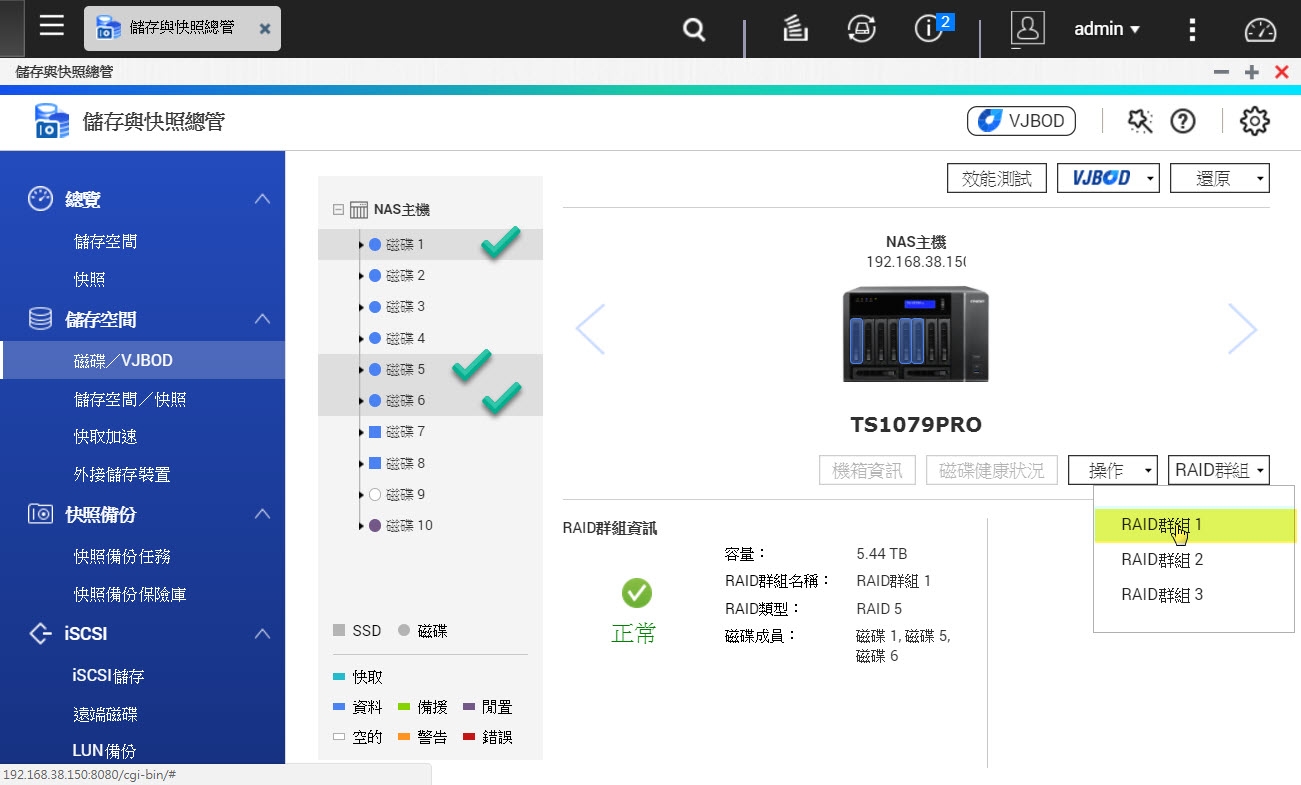
Task: Open the admin user dropdown
Action: tap(1107, 29)
